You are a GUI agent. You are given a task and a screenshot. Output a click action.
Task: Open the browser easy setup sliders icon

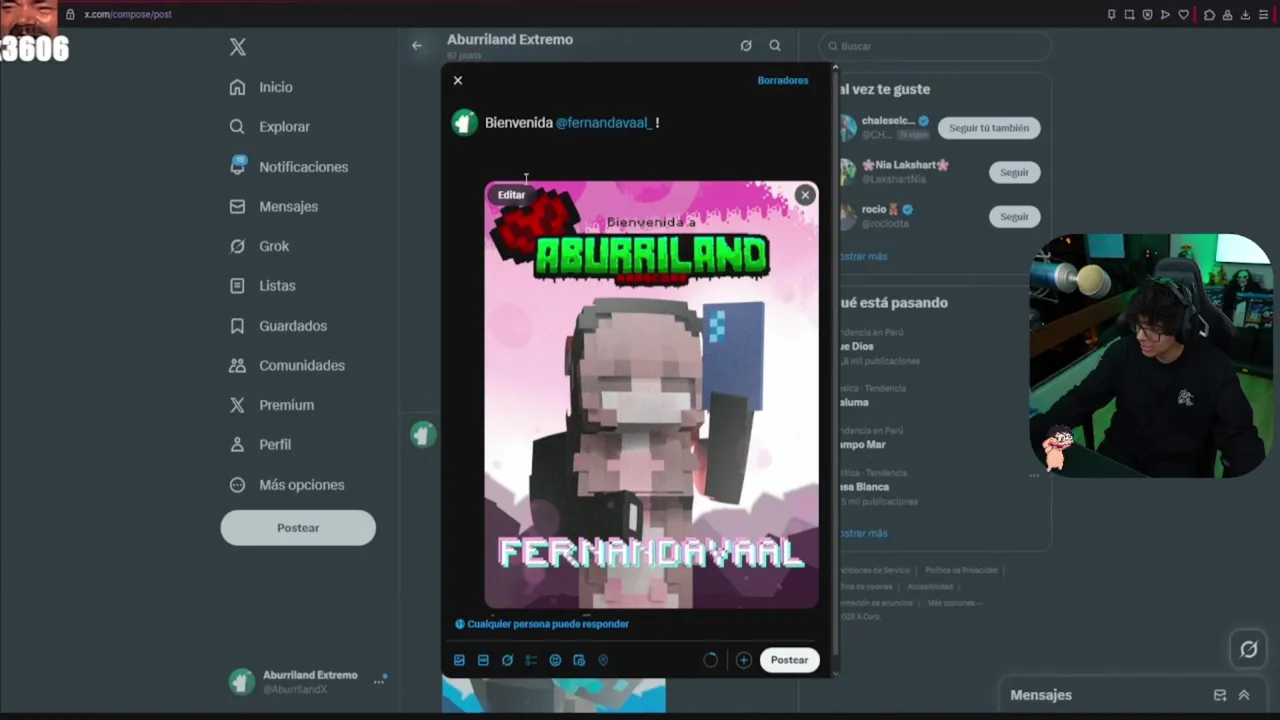[x=1263, y=14]
